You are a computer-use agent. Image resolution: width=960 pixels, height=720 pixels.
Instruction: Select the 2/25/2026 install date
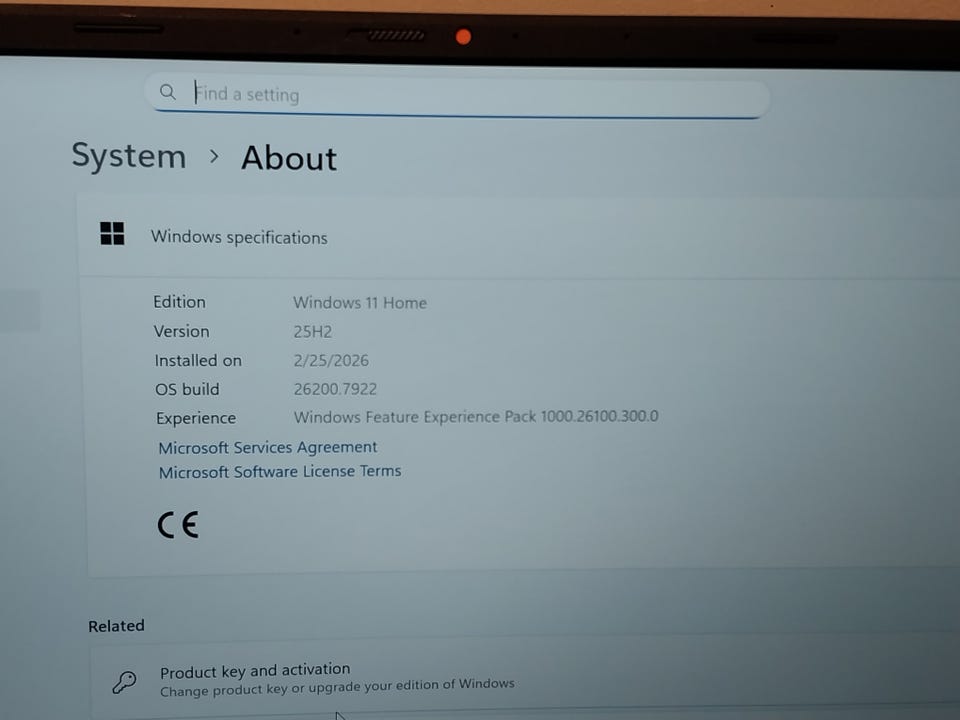click(x=331, y=360)
